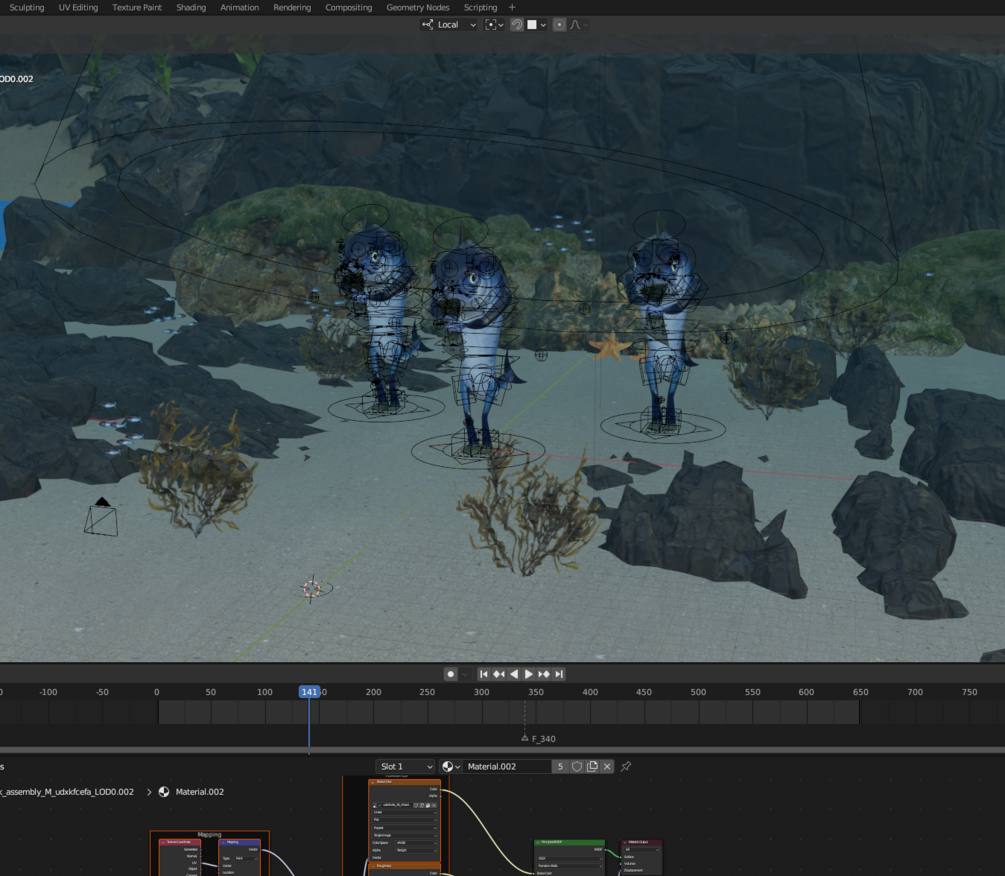The width and height of the screenshot is (1005, 876).
Task: Switch to Geometry Nodes workspace
Action: 417,8
